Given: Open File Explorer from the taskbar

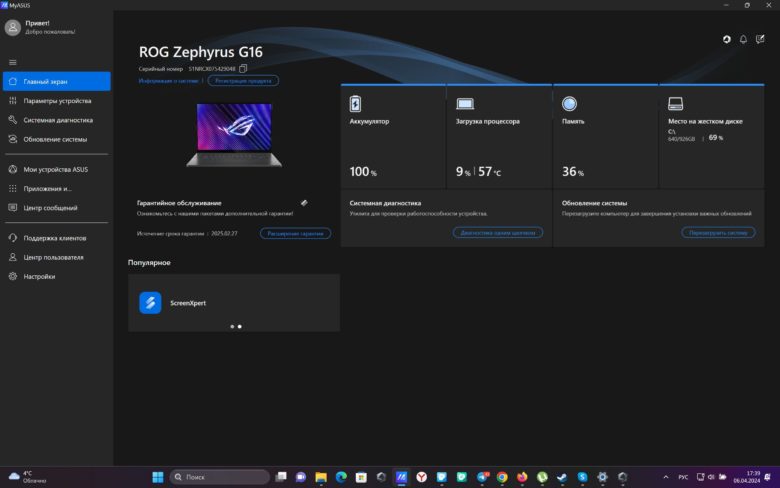Looking at the screenshot, I should tap(321, 477).
